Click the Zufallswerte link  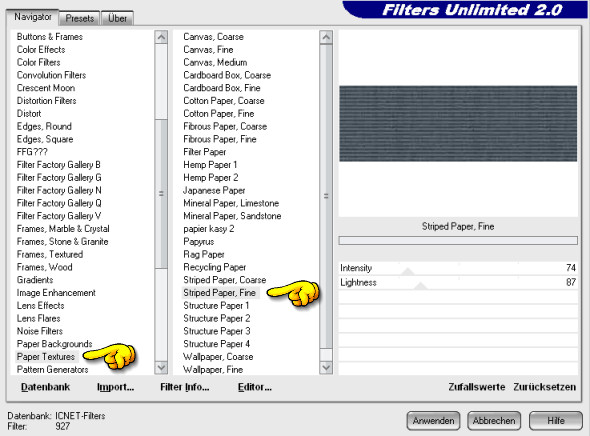click(477, 387)
